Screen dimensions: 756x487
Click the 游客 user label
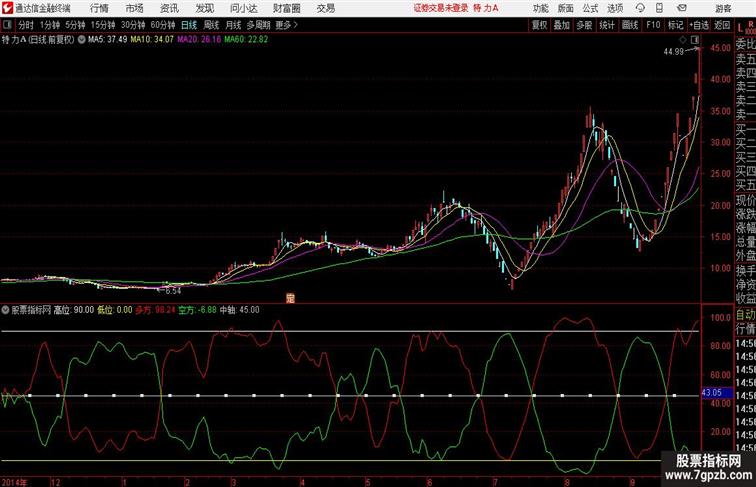[x=723, y=8]
